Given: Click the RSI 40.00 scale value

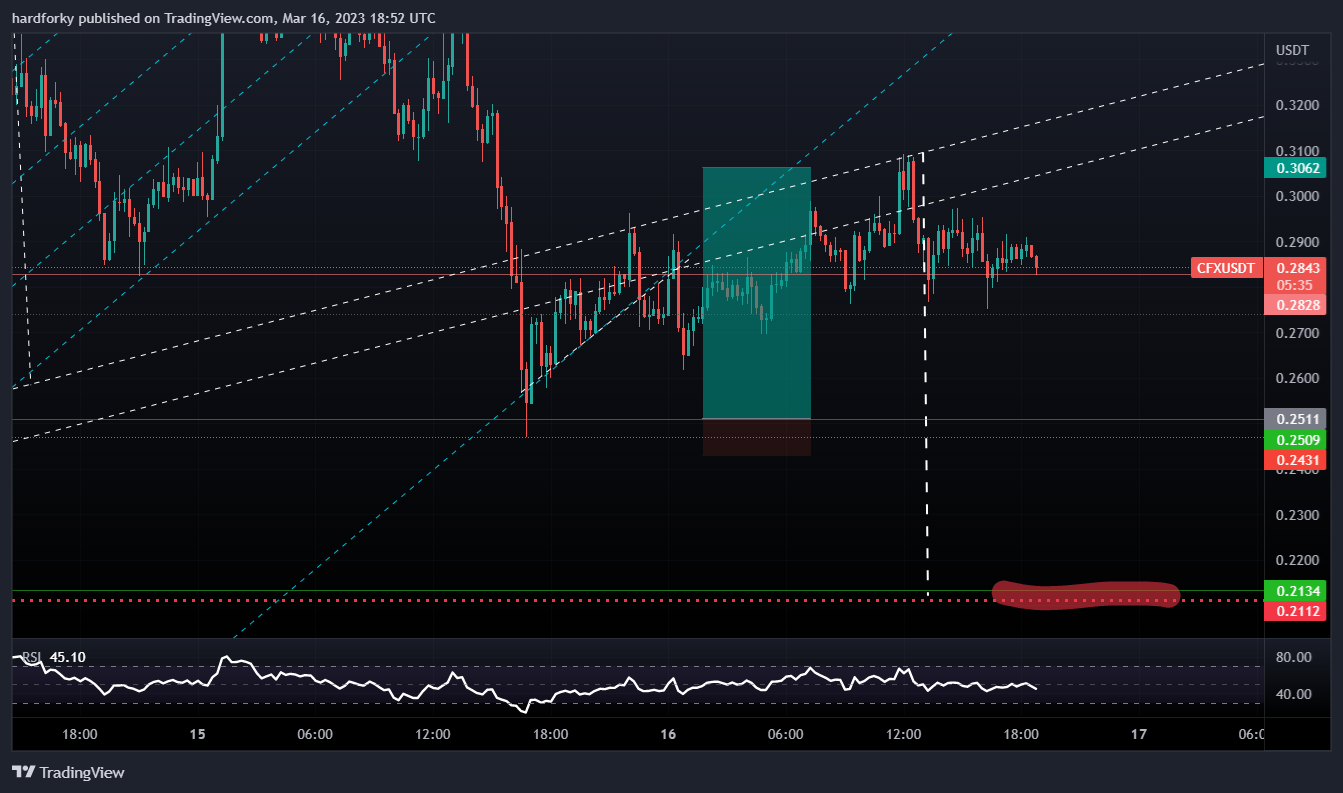Looking at the screenshot, I should point(1295,694).
